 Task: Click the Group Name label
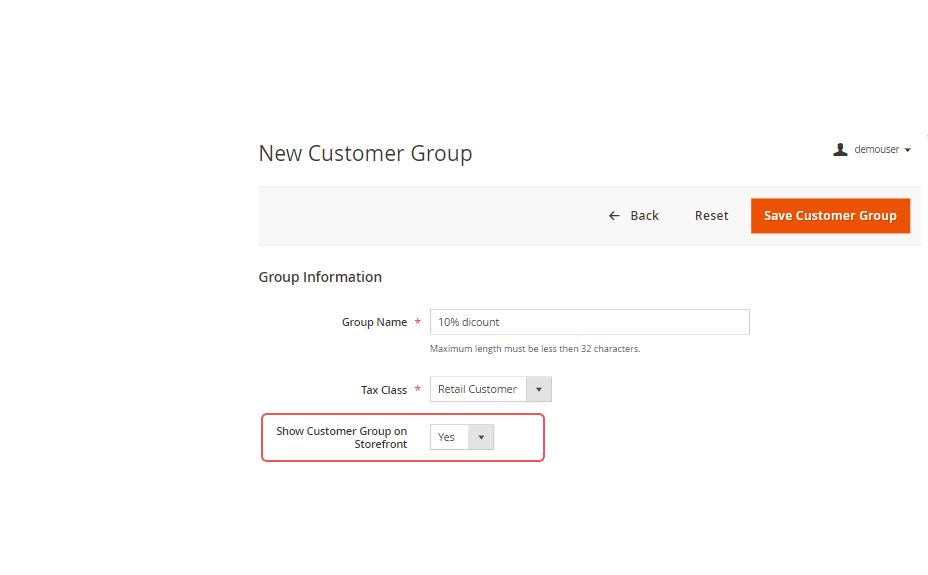click(x=374, y=322)
